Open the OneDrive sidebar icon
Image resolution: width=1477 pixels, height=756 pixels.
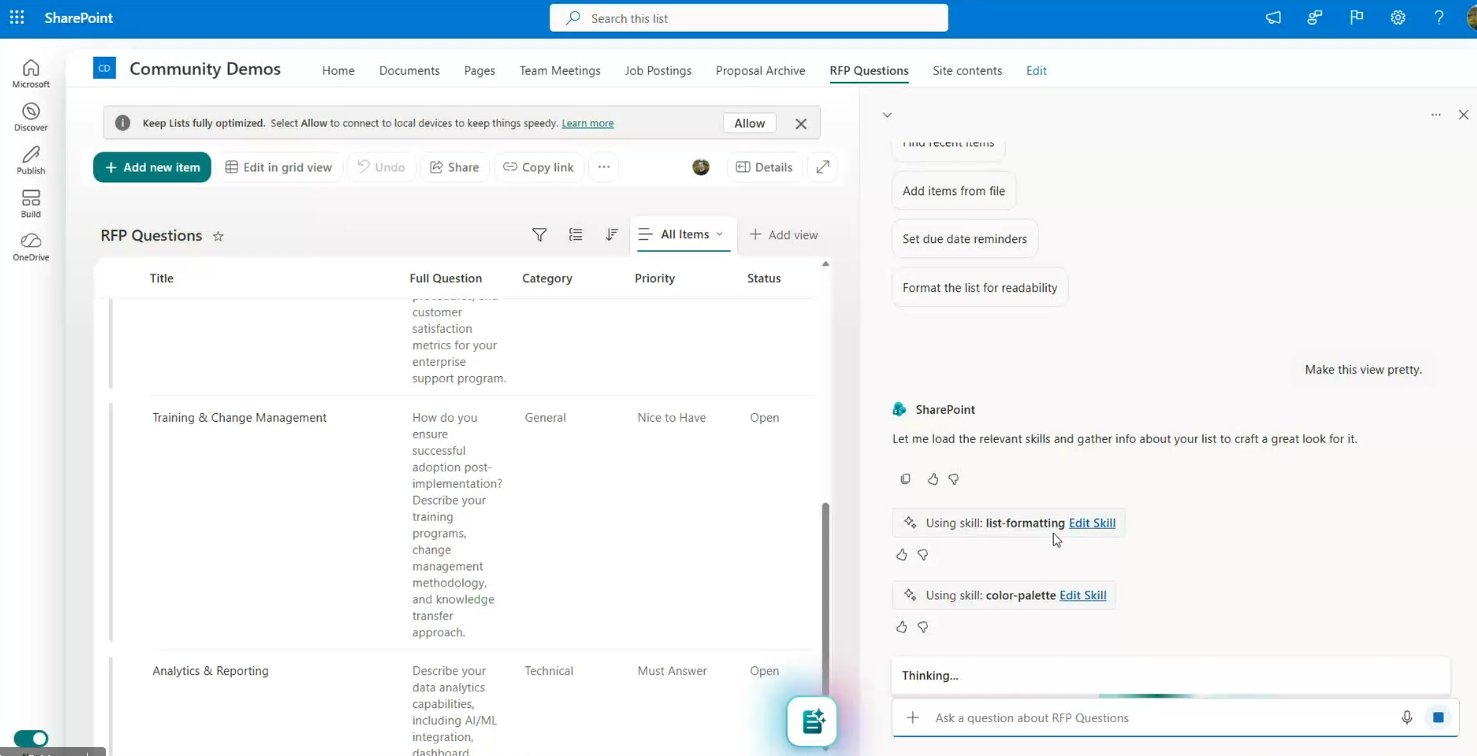point(31,246)
